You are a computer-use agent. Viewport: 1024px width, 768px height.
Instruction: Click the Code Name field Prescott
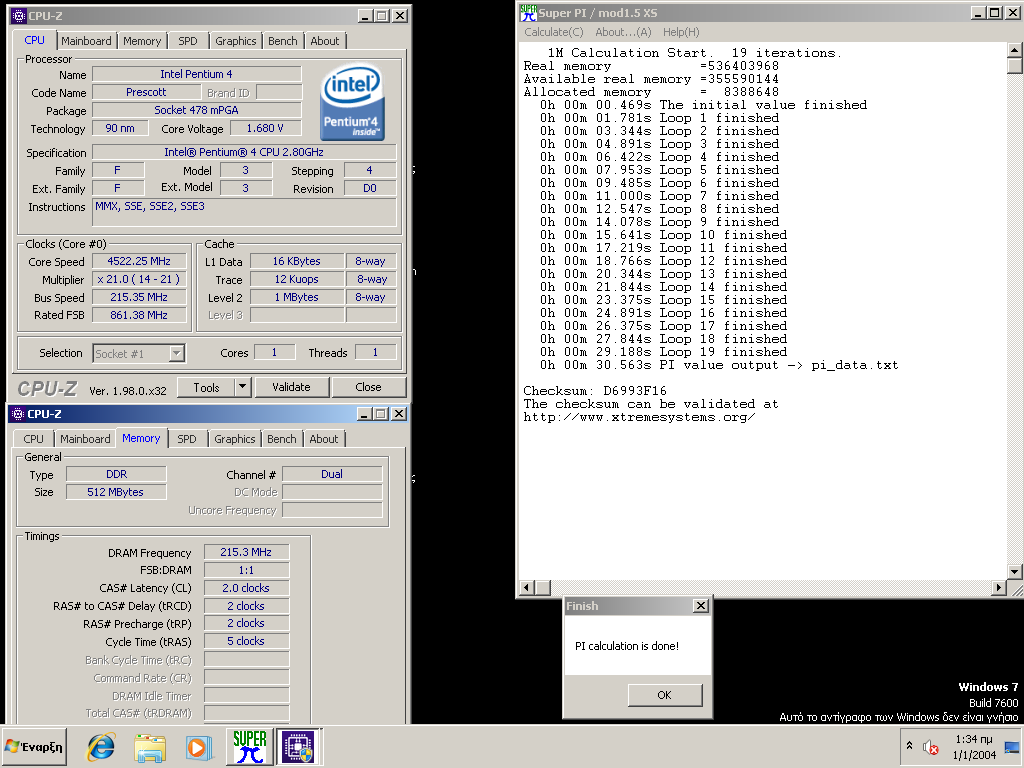click(x=146, y=92)
